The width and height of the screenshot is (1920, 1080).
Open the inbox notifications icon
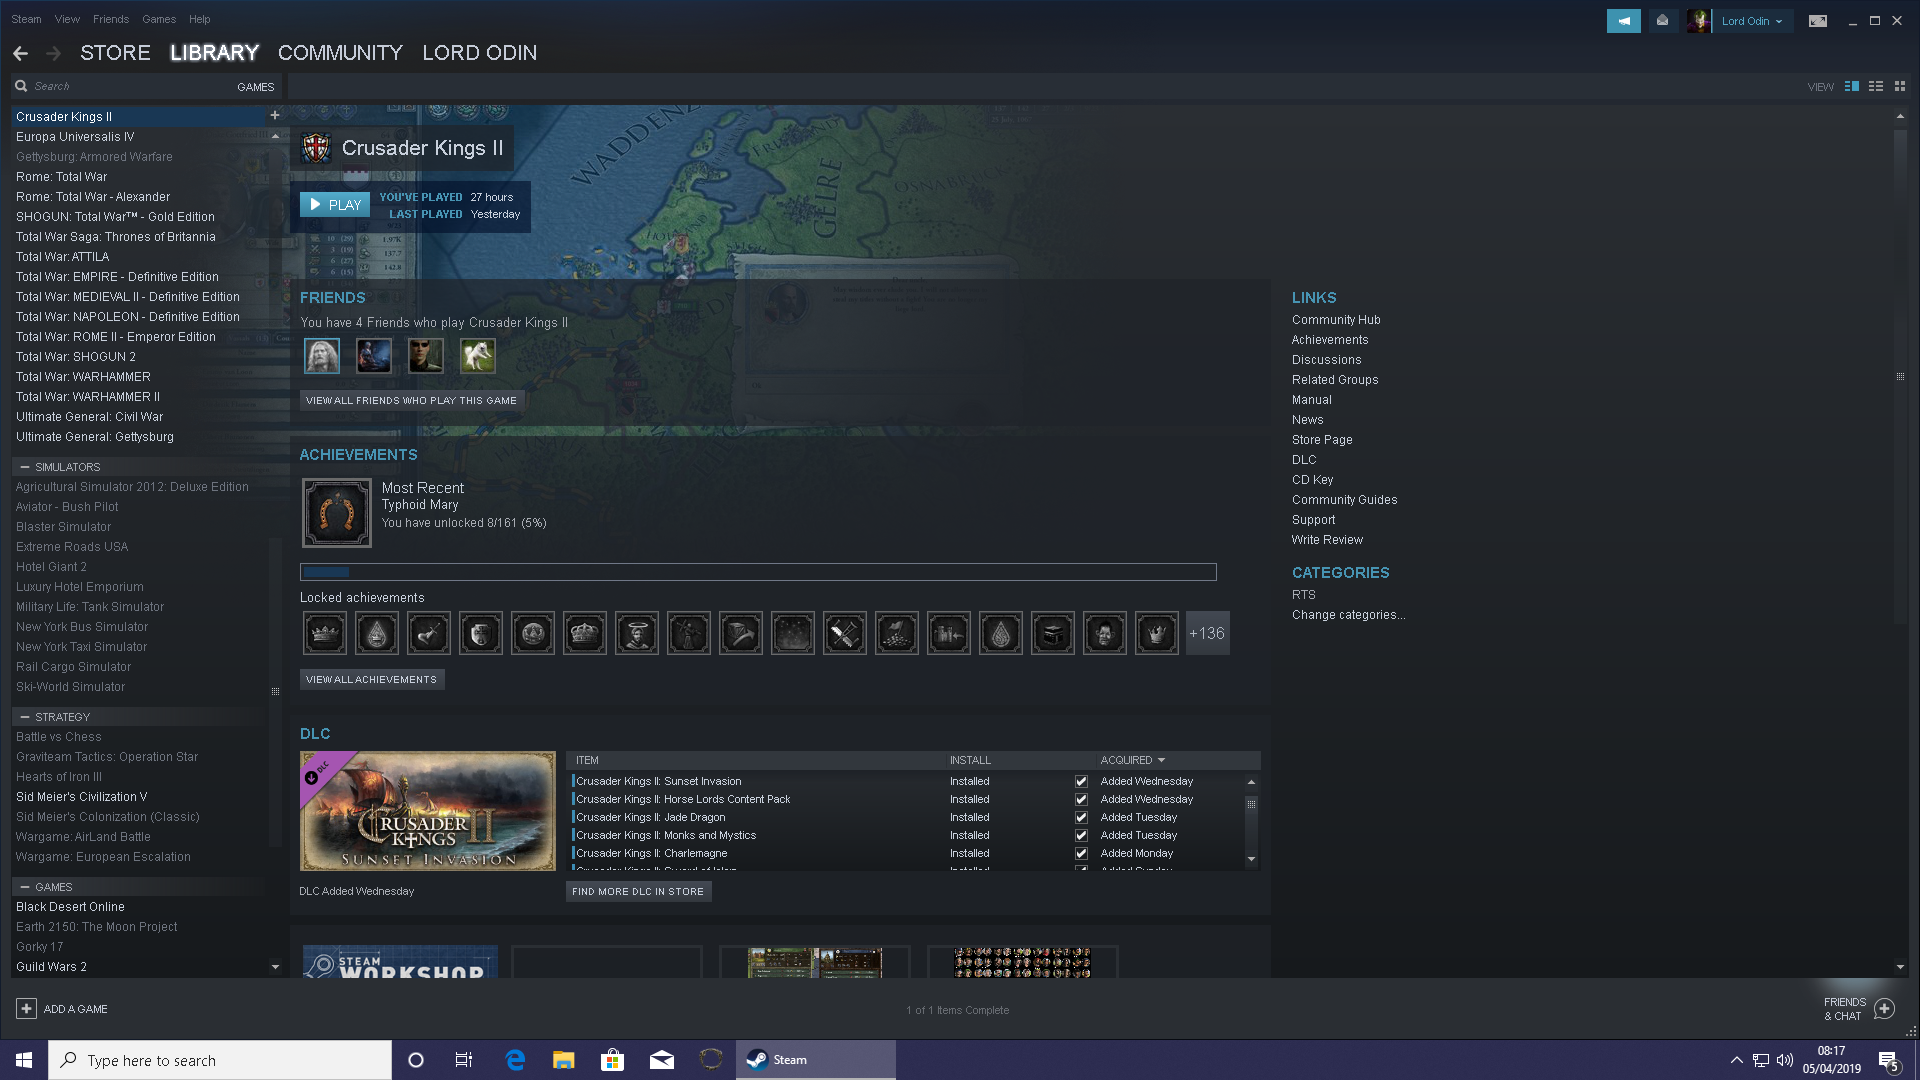click(1662, 21)
